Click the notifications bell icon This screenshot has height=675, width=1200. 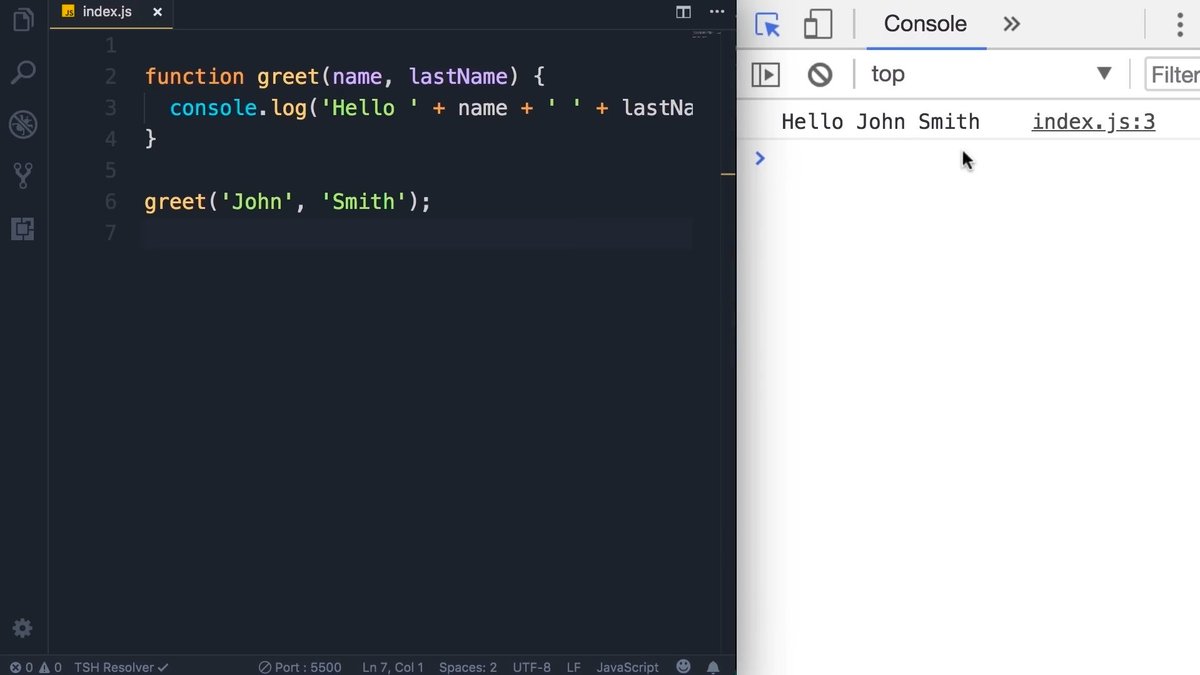tap(713, 666)
